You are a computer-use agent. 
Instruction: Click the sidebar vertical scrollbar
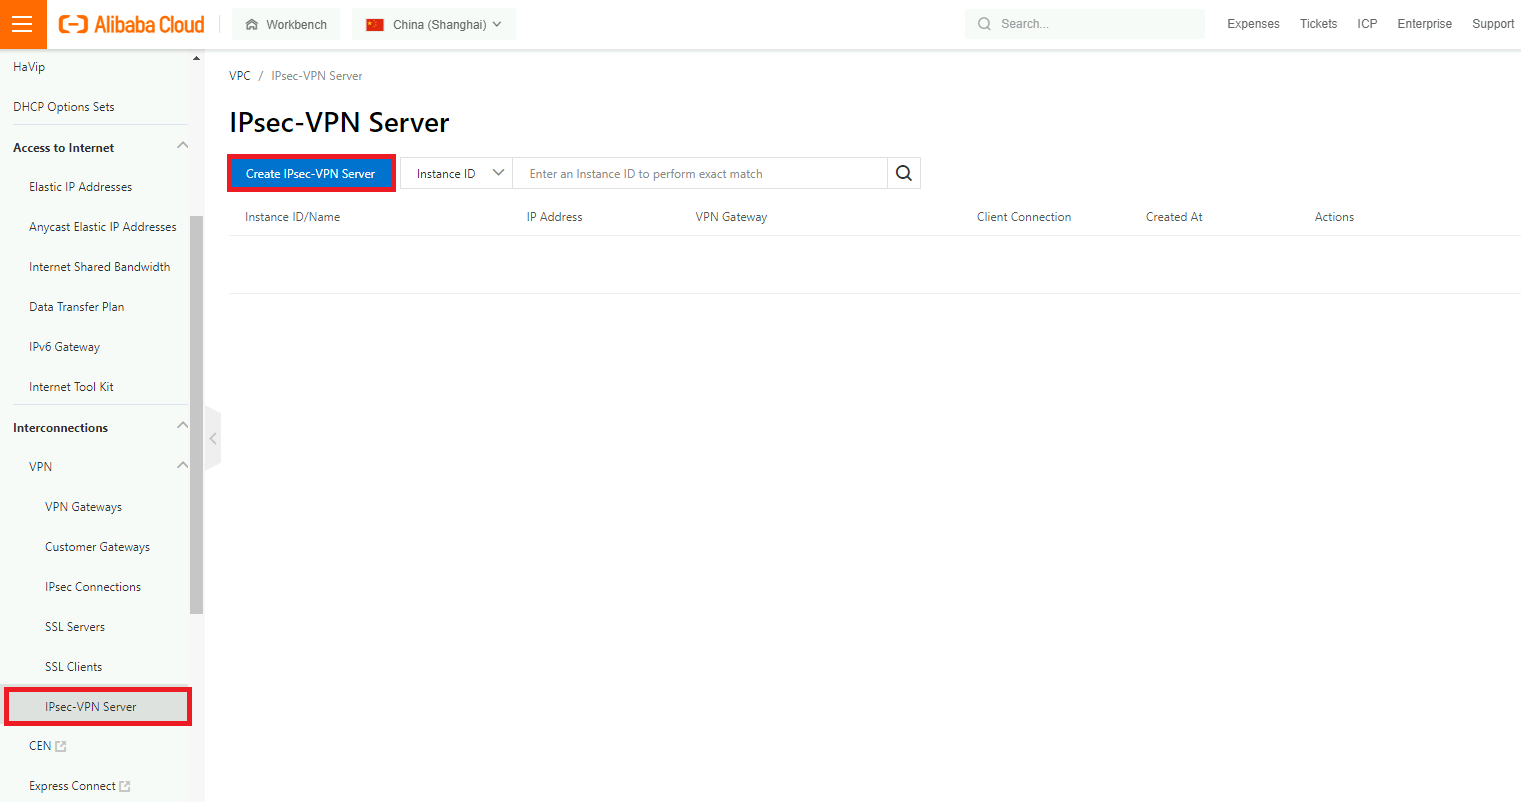coord(196,414)
